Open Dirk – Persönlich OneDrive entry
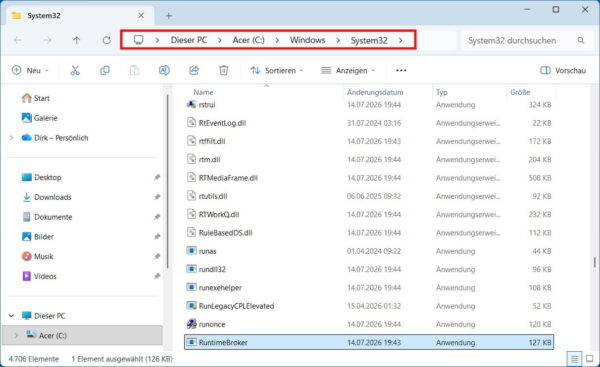 [55, 138]
